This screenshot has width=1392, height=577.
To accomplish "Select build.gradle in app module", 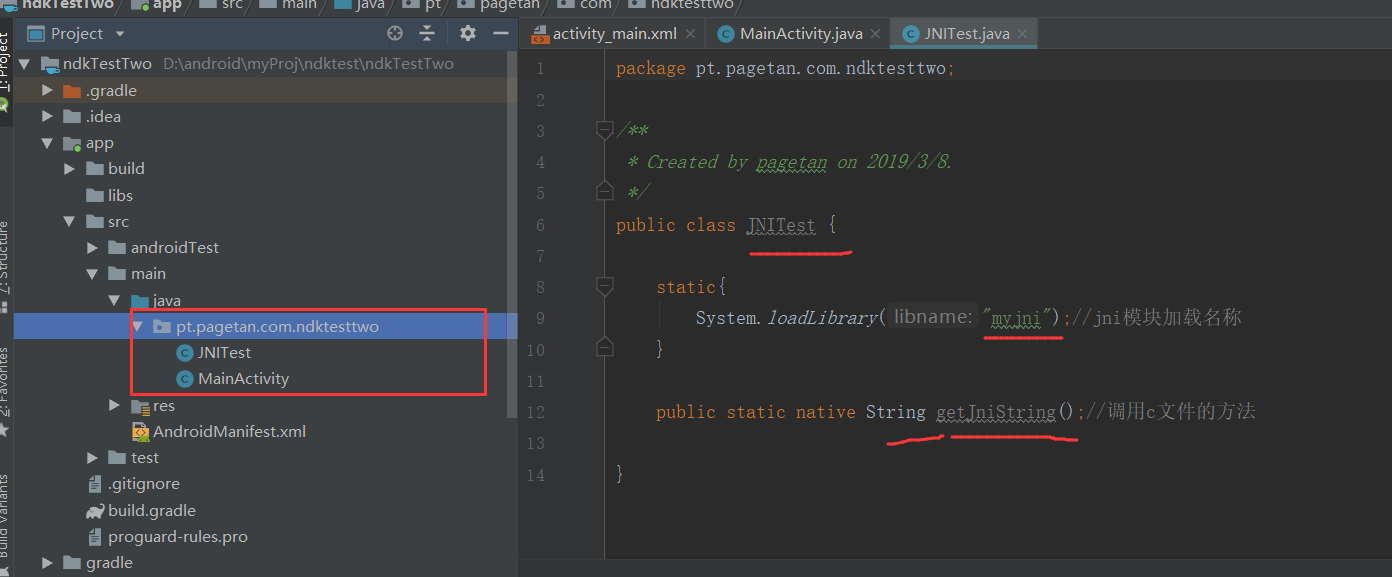I will (x=151, y=510).
